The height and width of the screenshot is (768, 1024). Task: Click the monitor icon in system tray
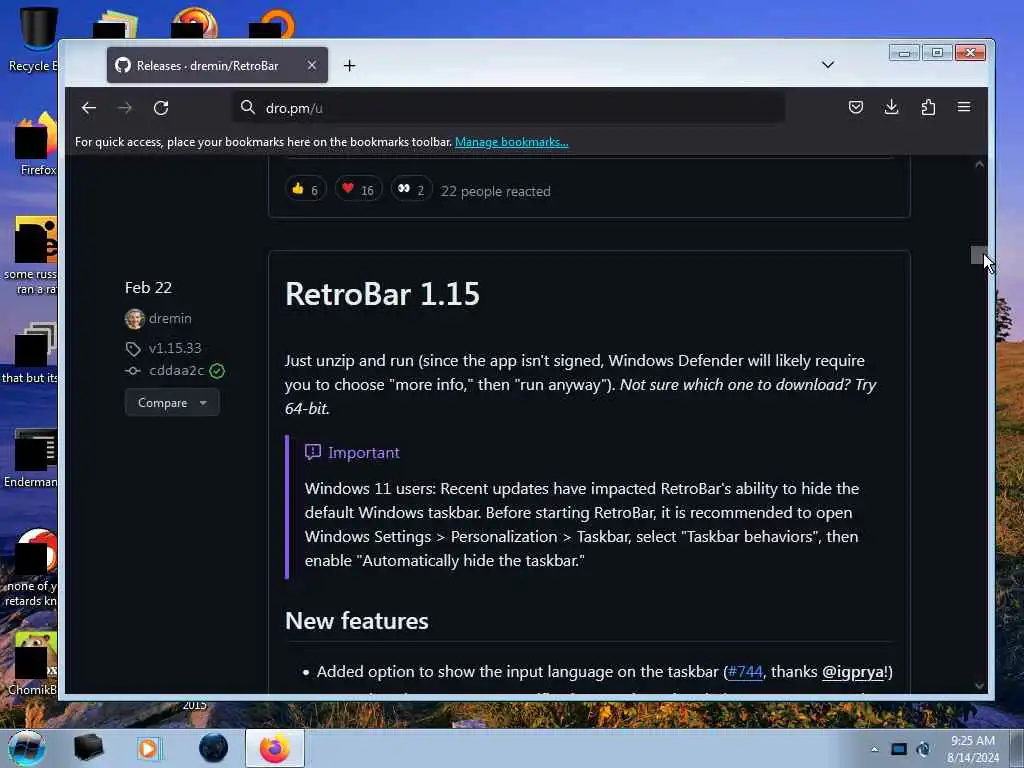coord(899,749)
